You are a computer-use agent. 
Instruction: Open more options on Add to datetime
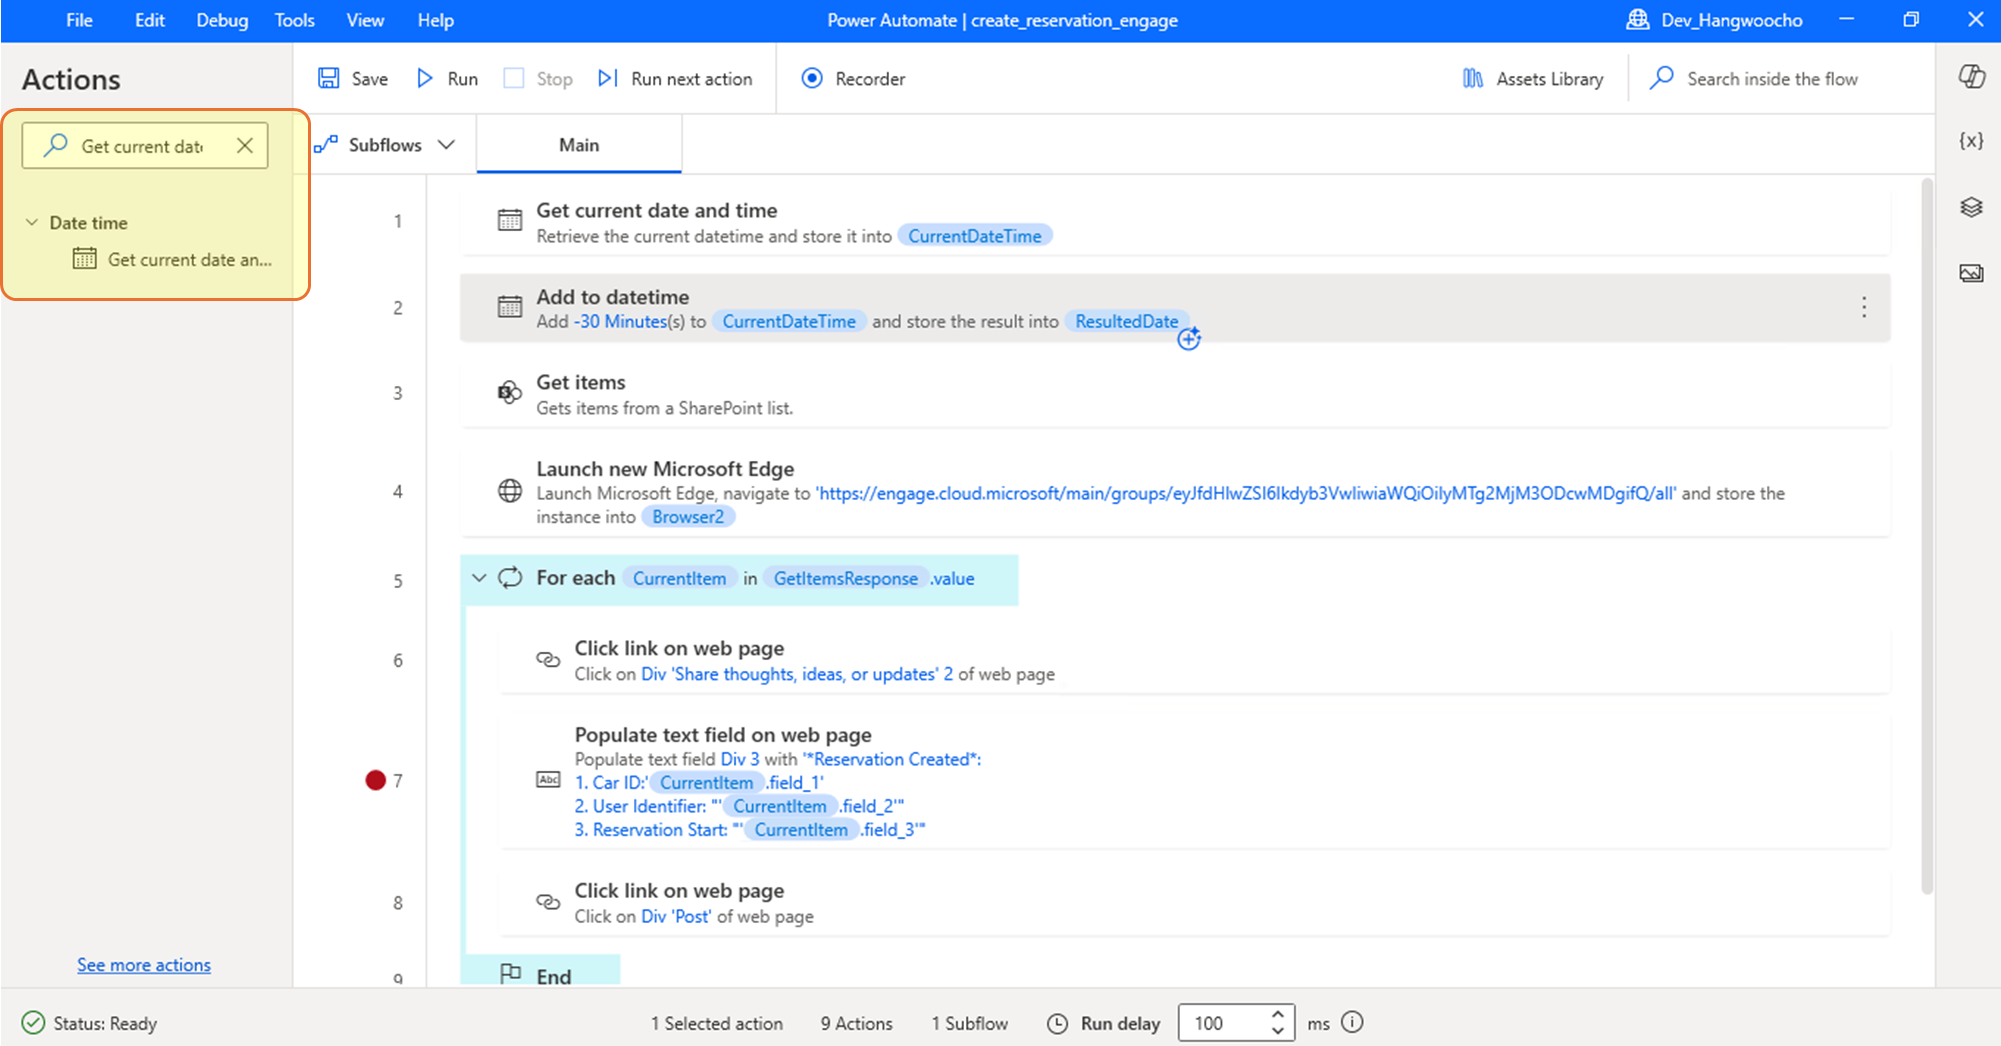click(x=1863, y=307)
